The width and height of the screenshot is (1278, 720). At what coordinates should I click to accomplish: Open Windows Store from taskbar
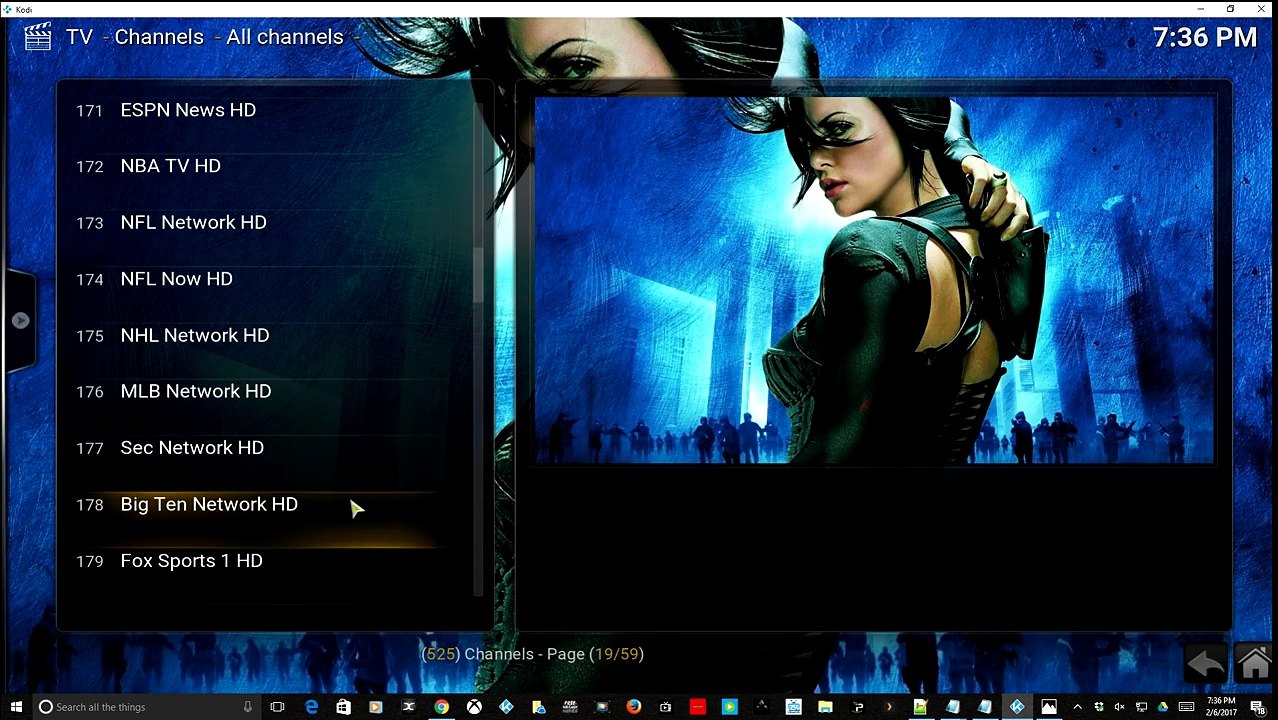click(343, 707)
